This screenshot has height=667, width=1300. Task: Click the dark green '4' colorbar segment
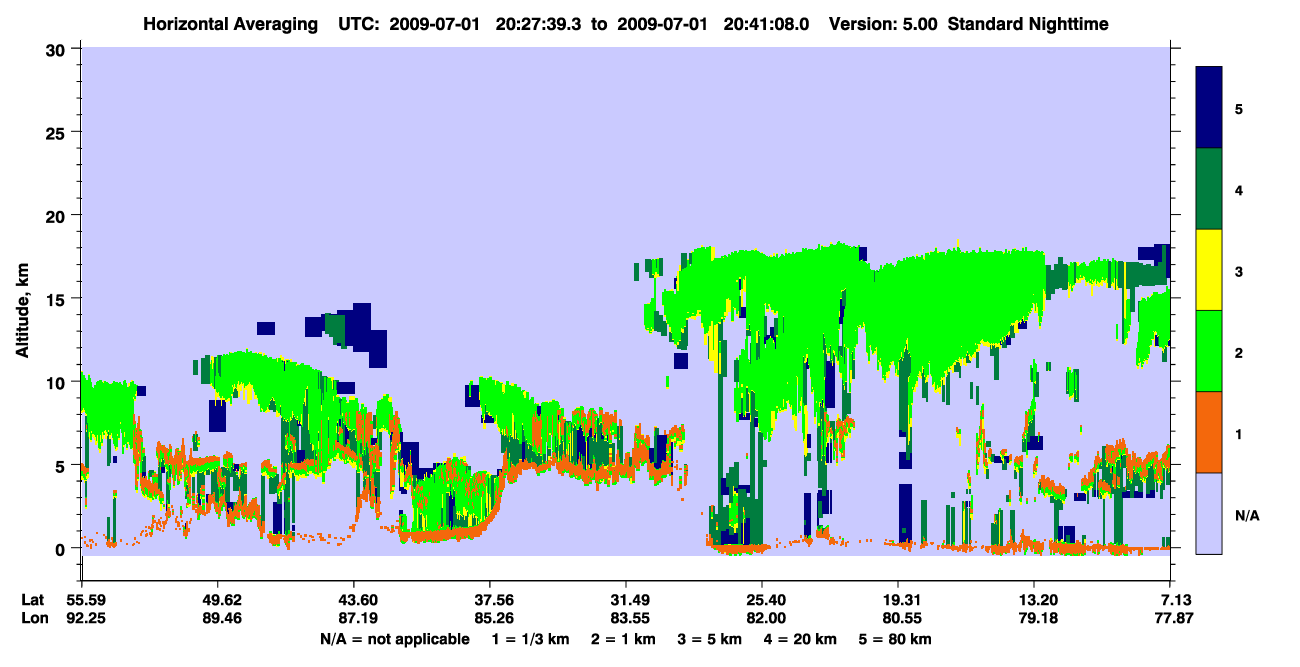point(1209,189)
